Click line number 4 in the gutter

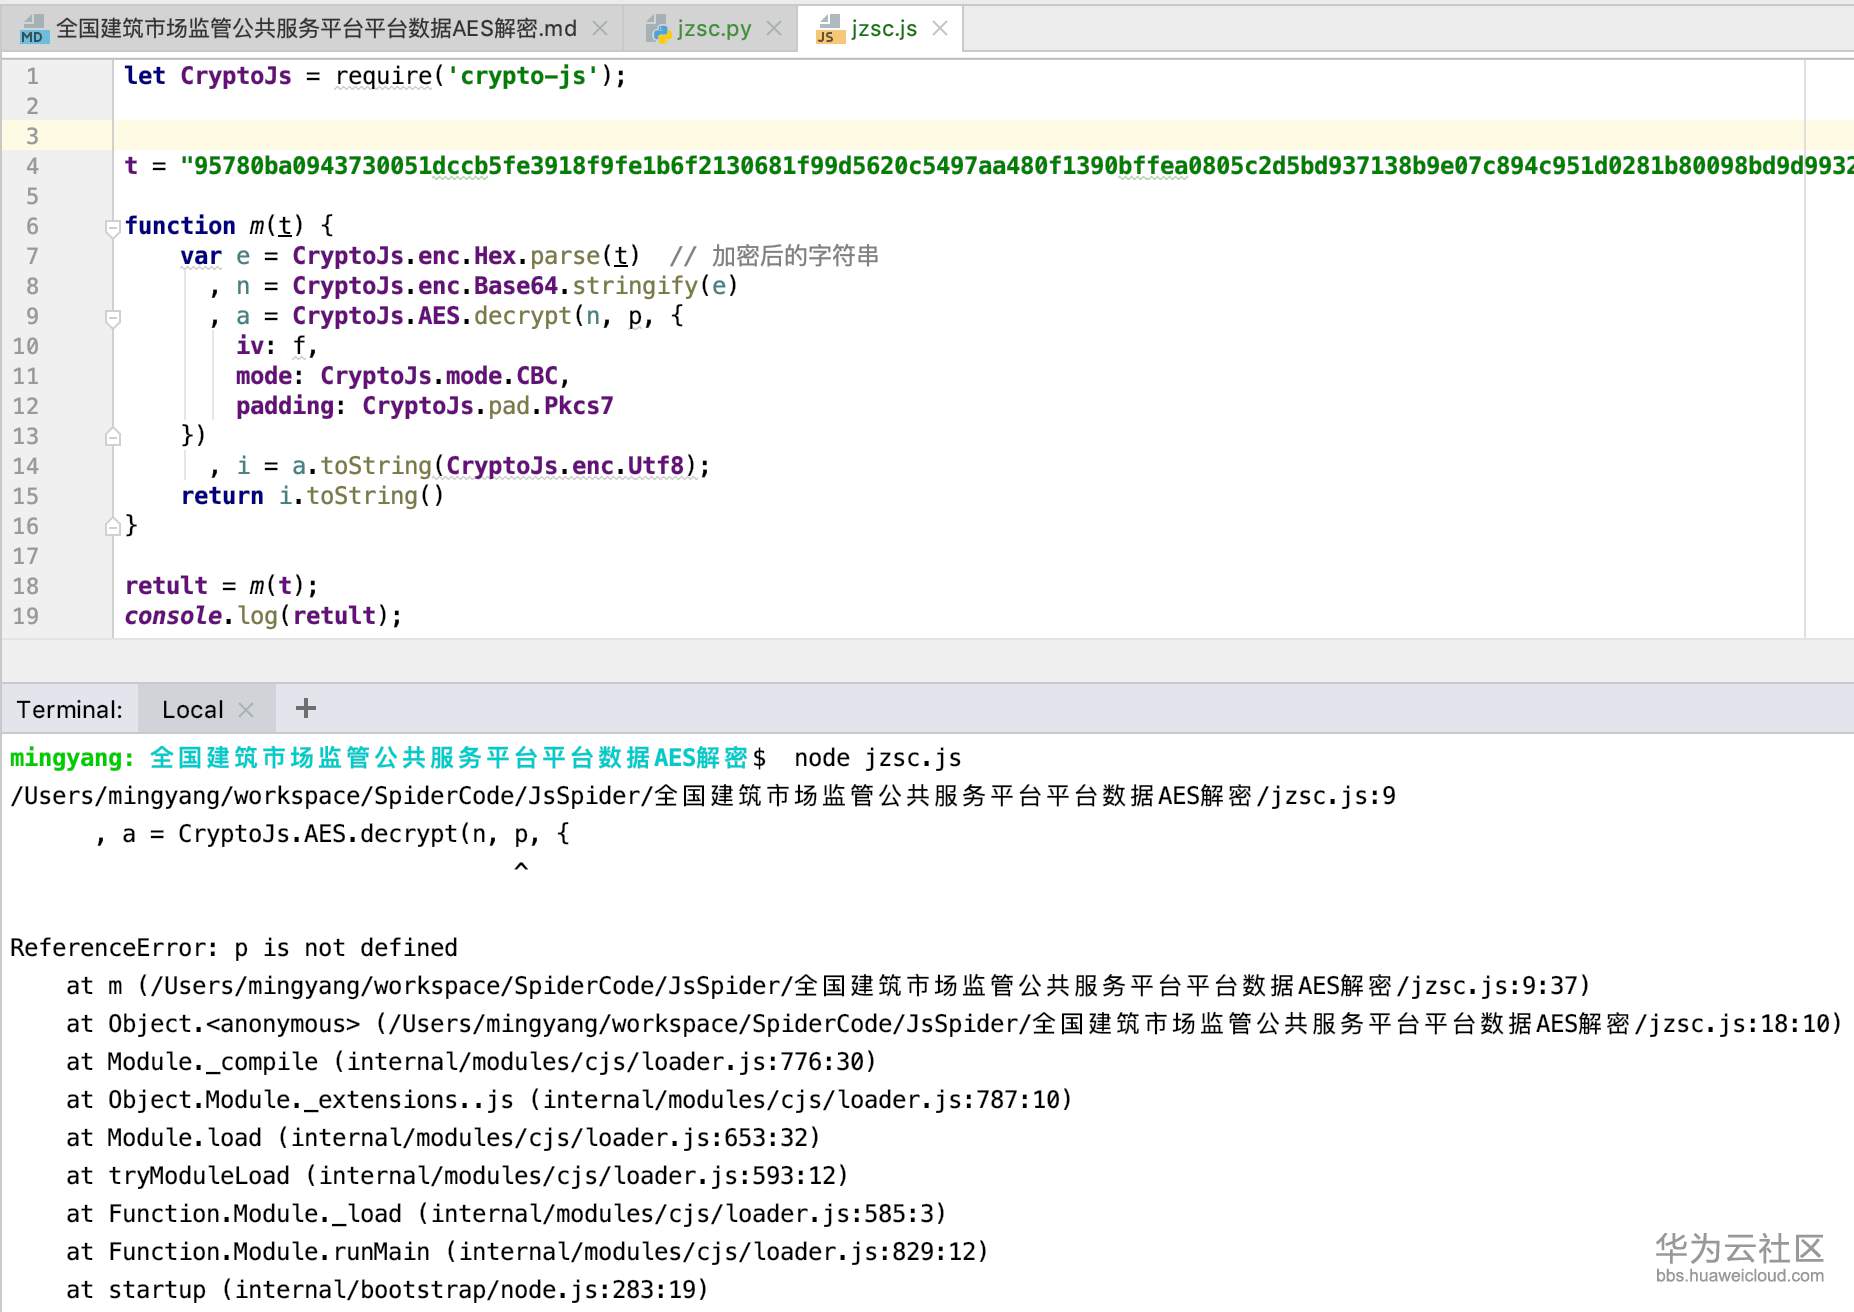[32, 166]
